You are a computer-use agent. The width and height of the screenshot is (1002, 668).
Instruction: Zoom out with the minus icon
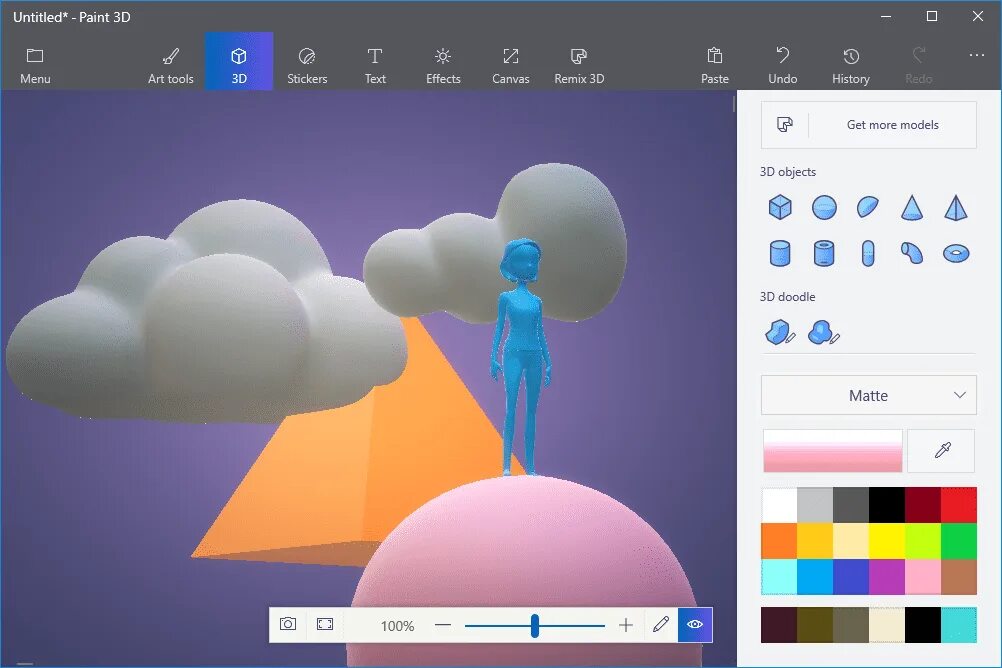[443, 625]
